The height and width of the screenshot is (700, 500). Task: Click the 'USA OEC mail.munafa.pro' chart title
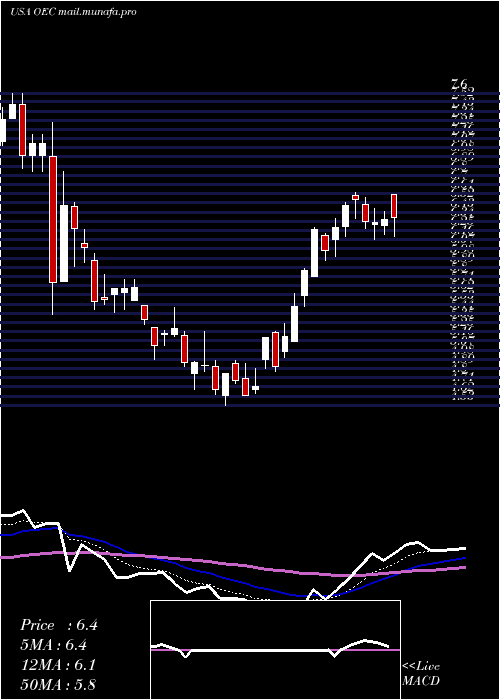pos(73,12)
